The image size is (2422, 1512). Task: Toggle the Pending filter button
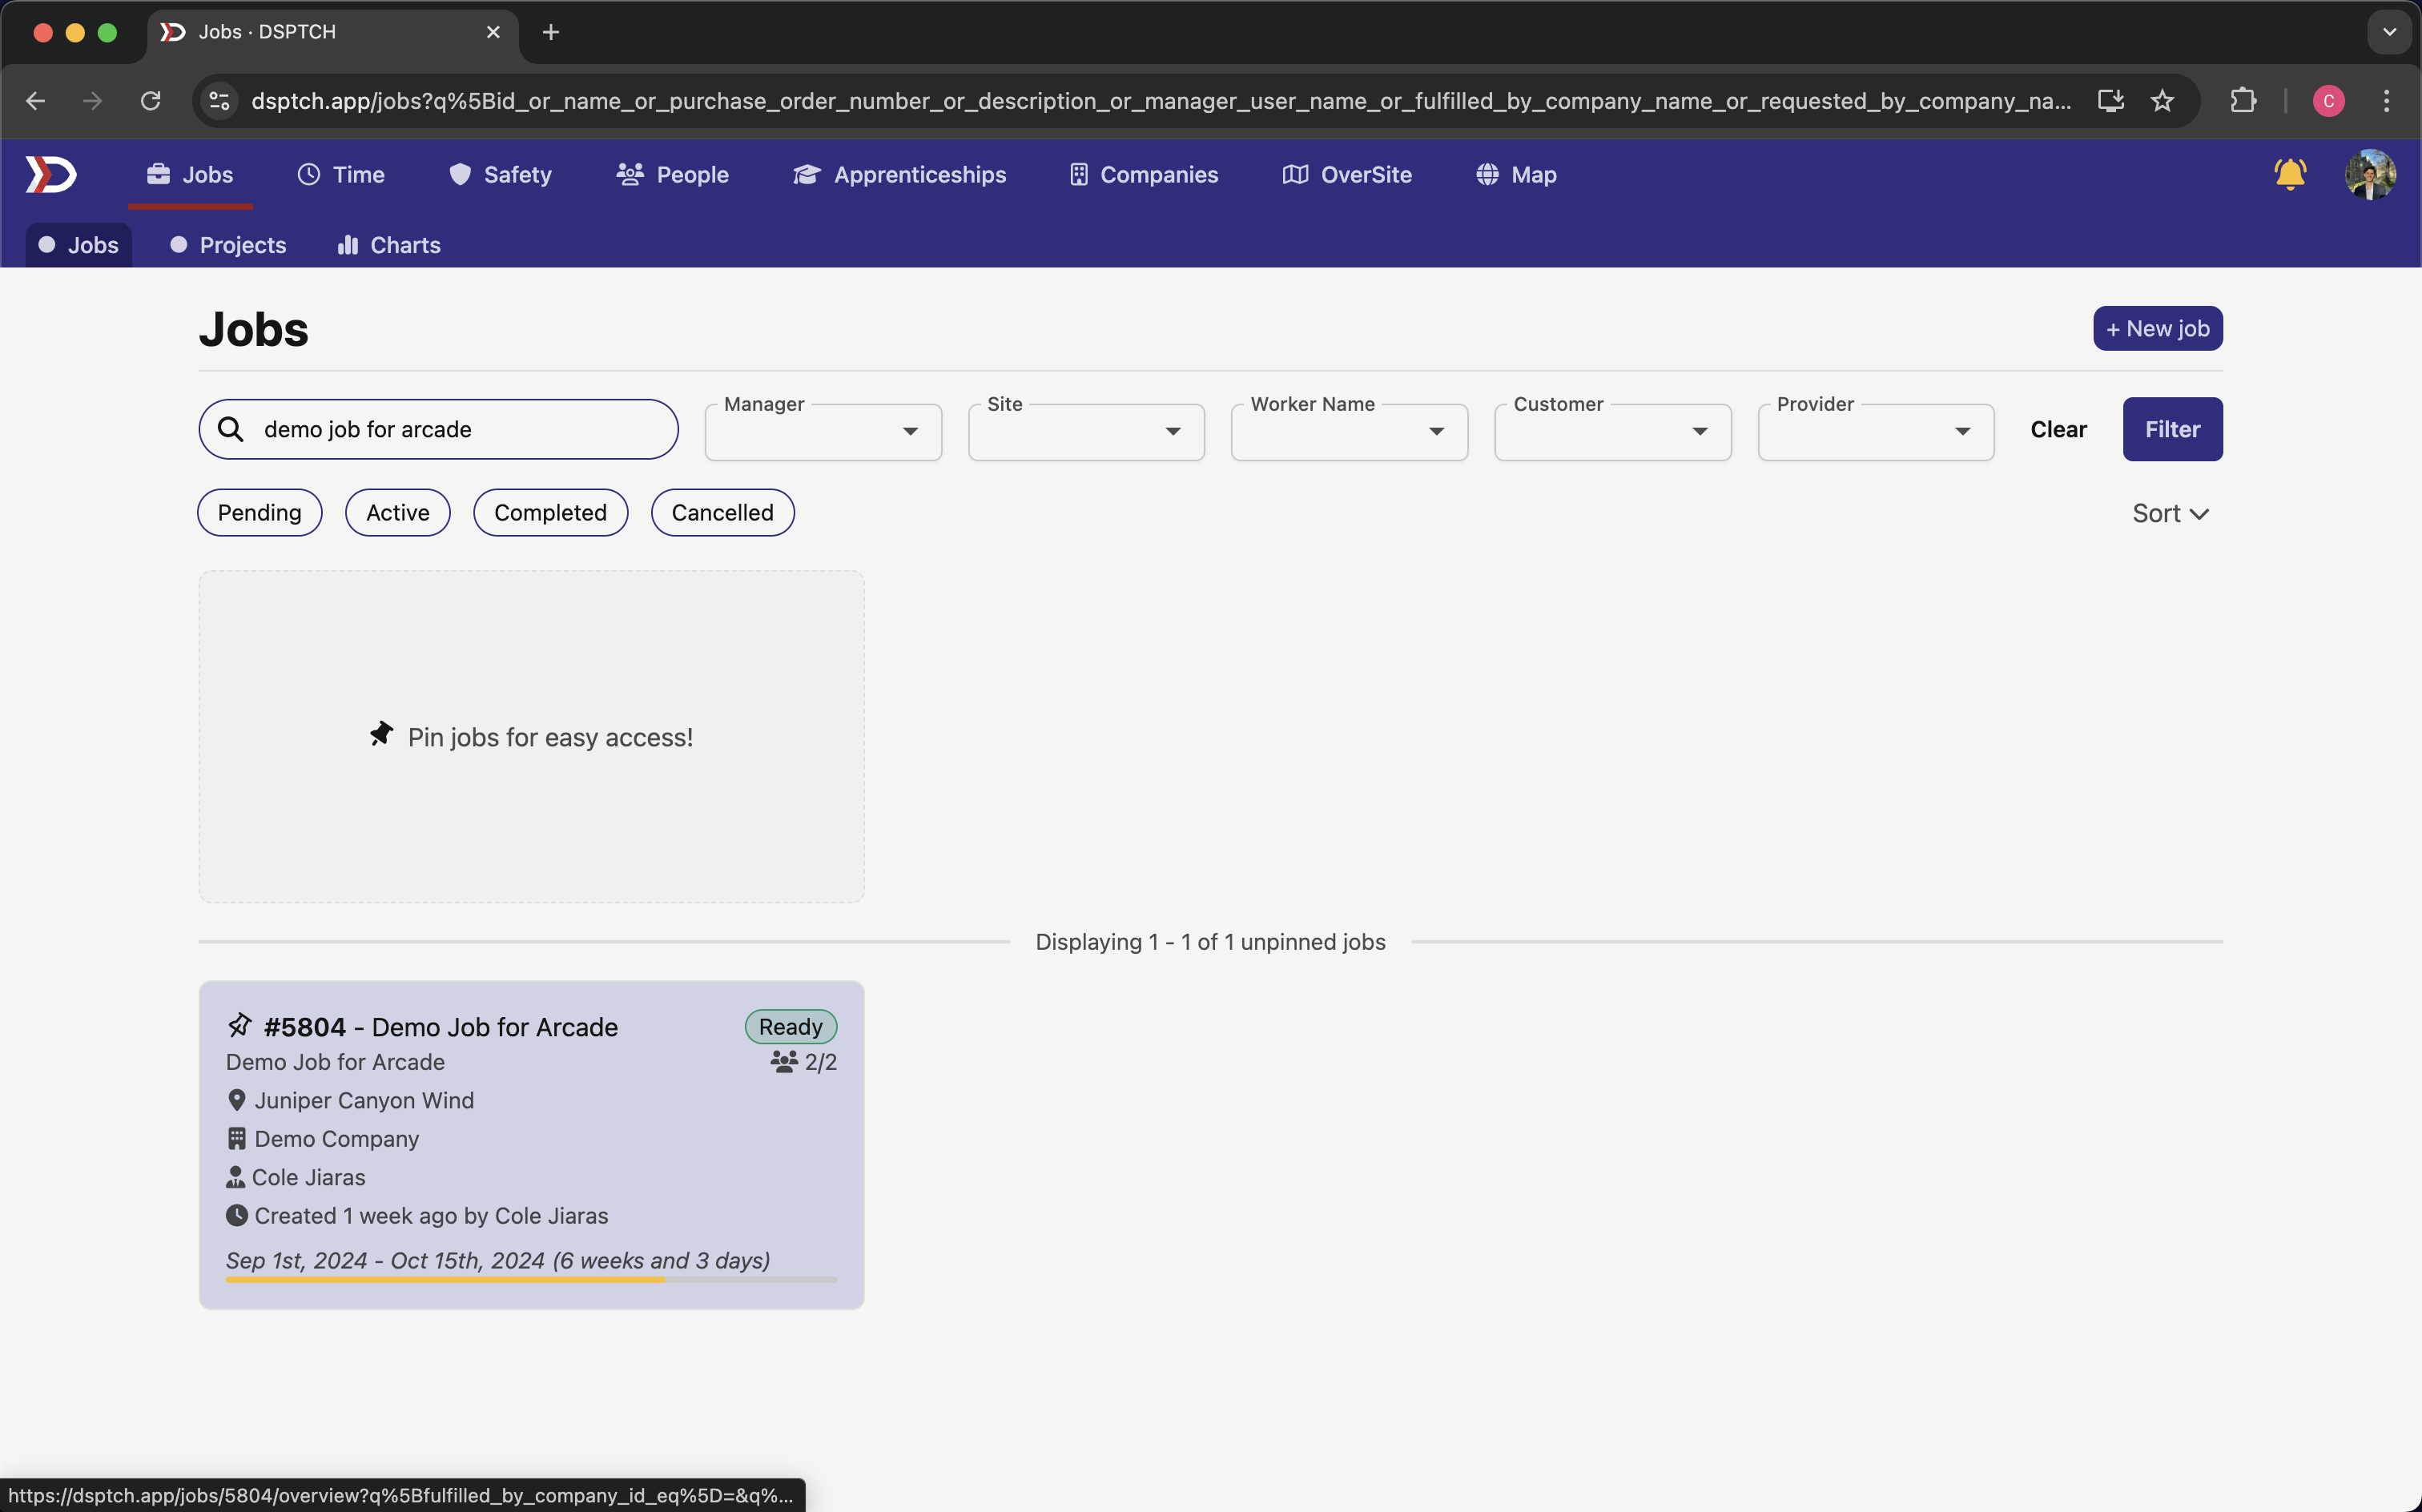[x=259, y=512]
